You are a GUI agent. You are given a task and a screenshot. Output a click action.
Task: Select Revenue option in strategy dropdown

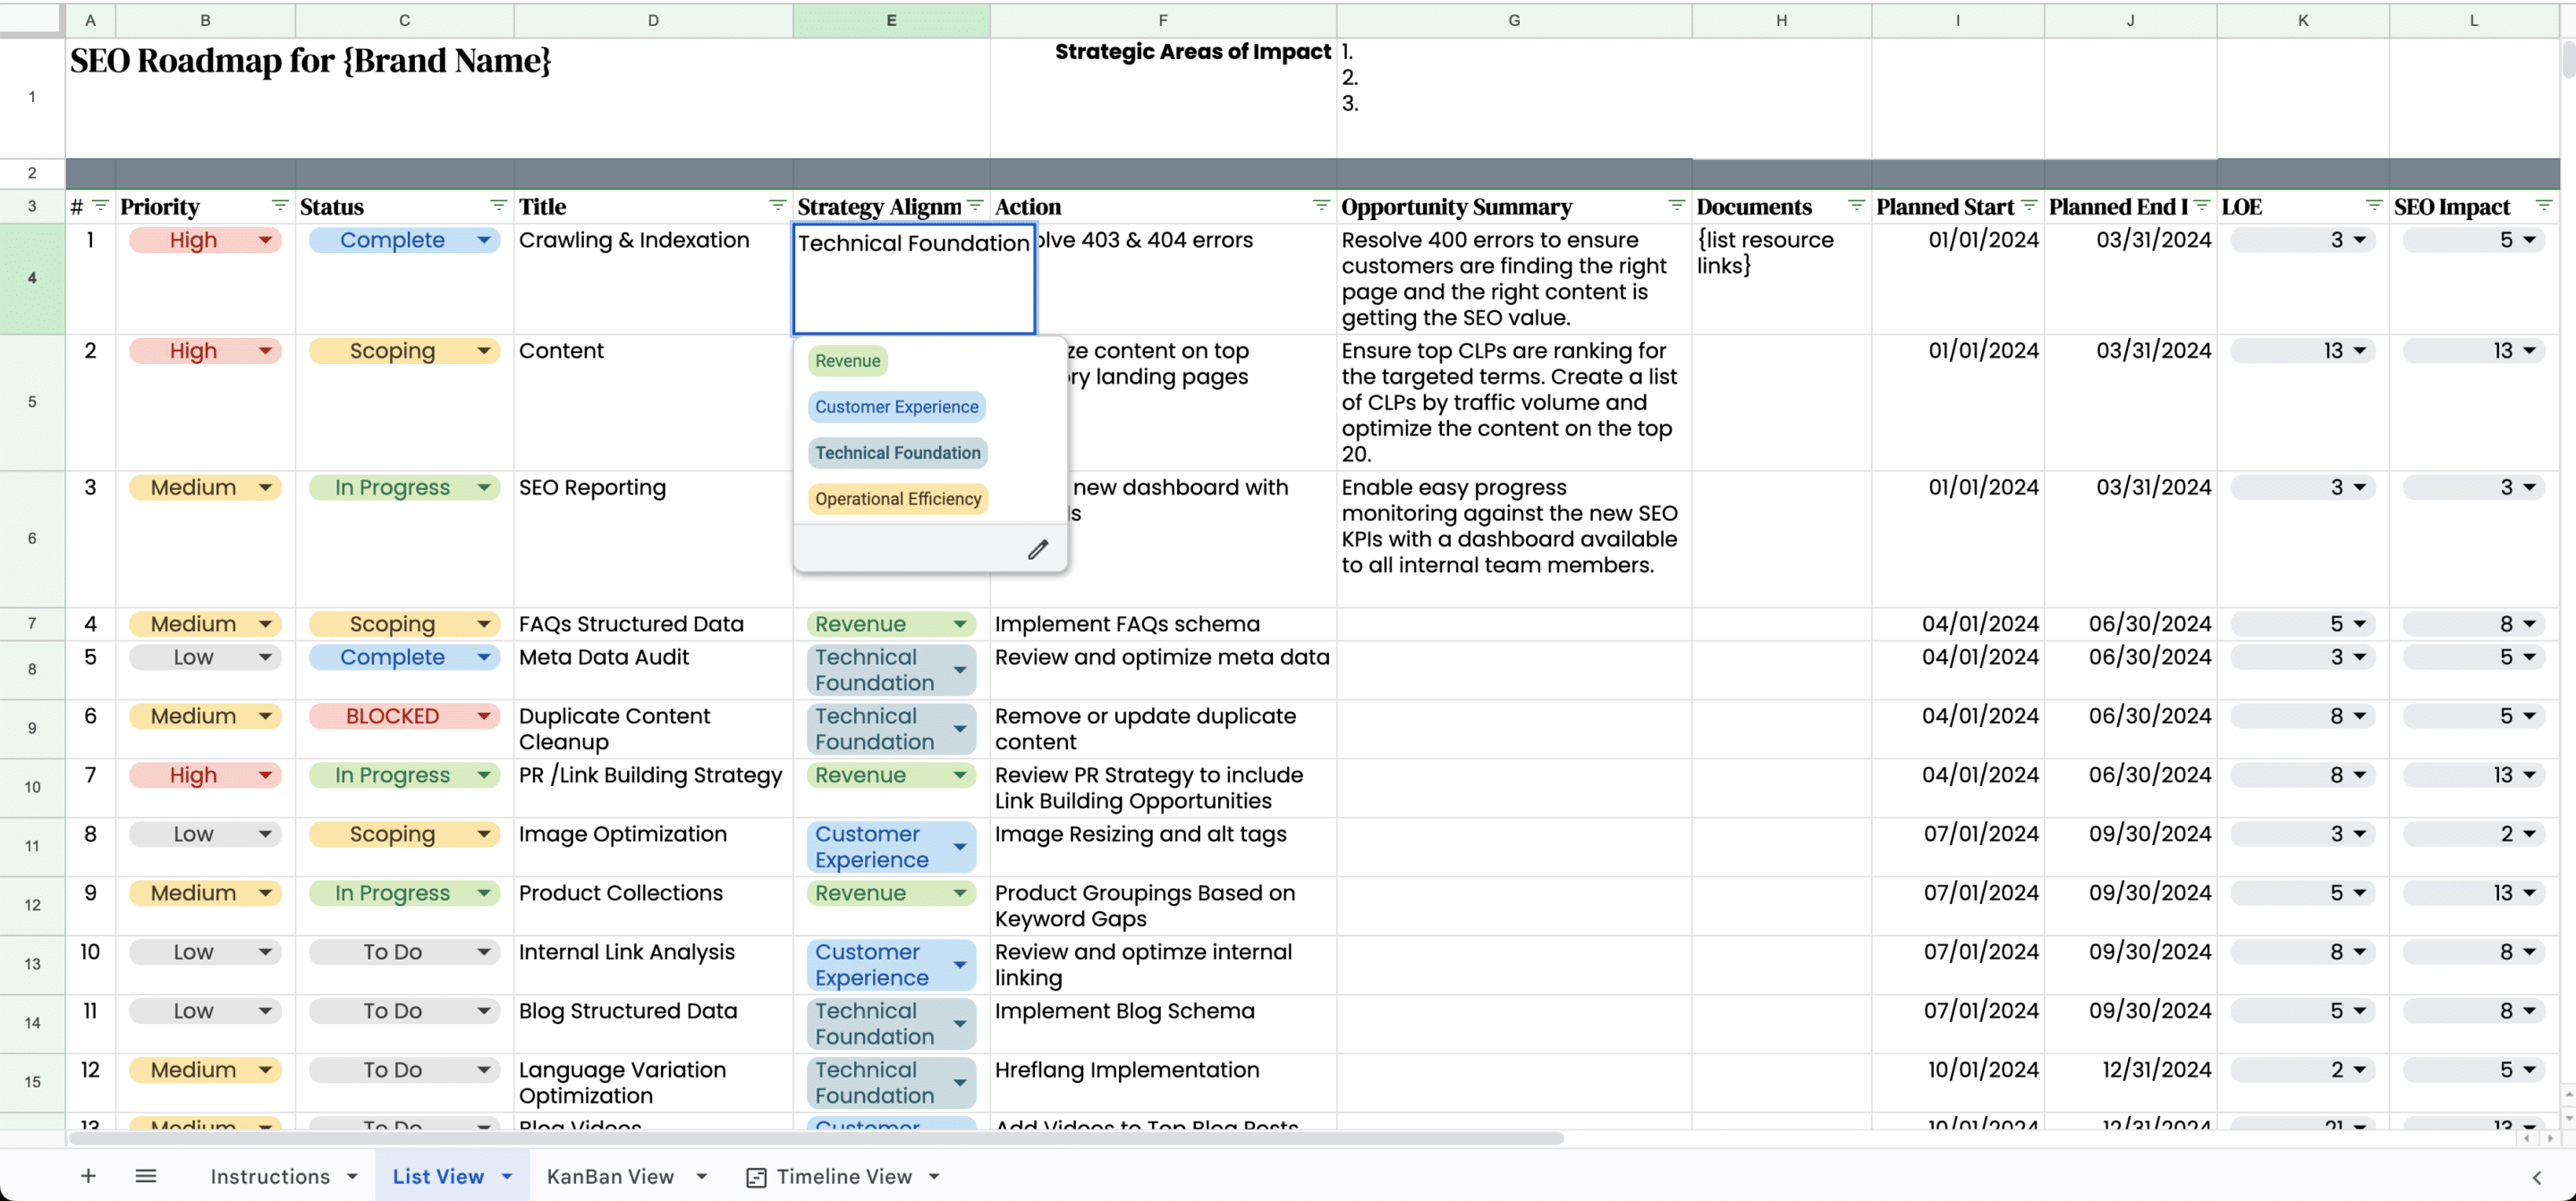pos(848,359)
